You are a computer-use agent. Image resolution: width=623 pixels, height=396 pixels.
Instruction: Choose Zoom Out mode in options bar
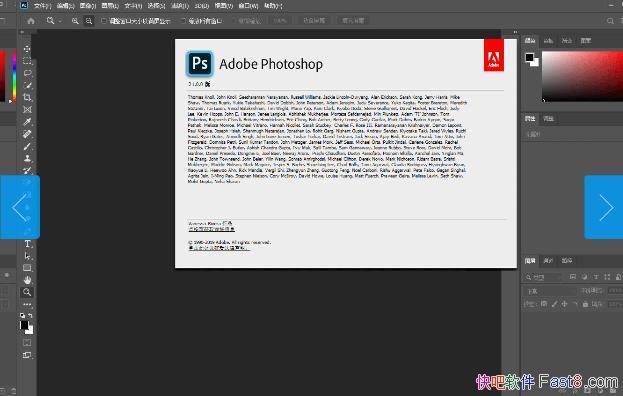[x=89, y=21]
